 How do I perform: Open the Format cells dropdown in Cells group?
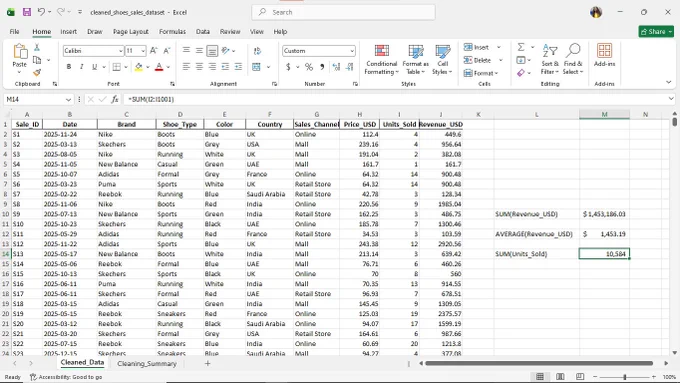[481, 73]
